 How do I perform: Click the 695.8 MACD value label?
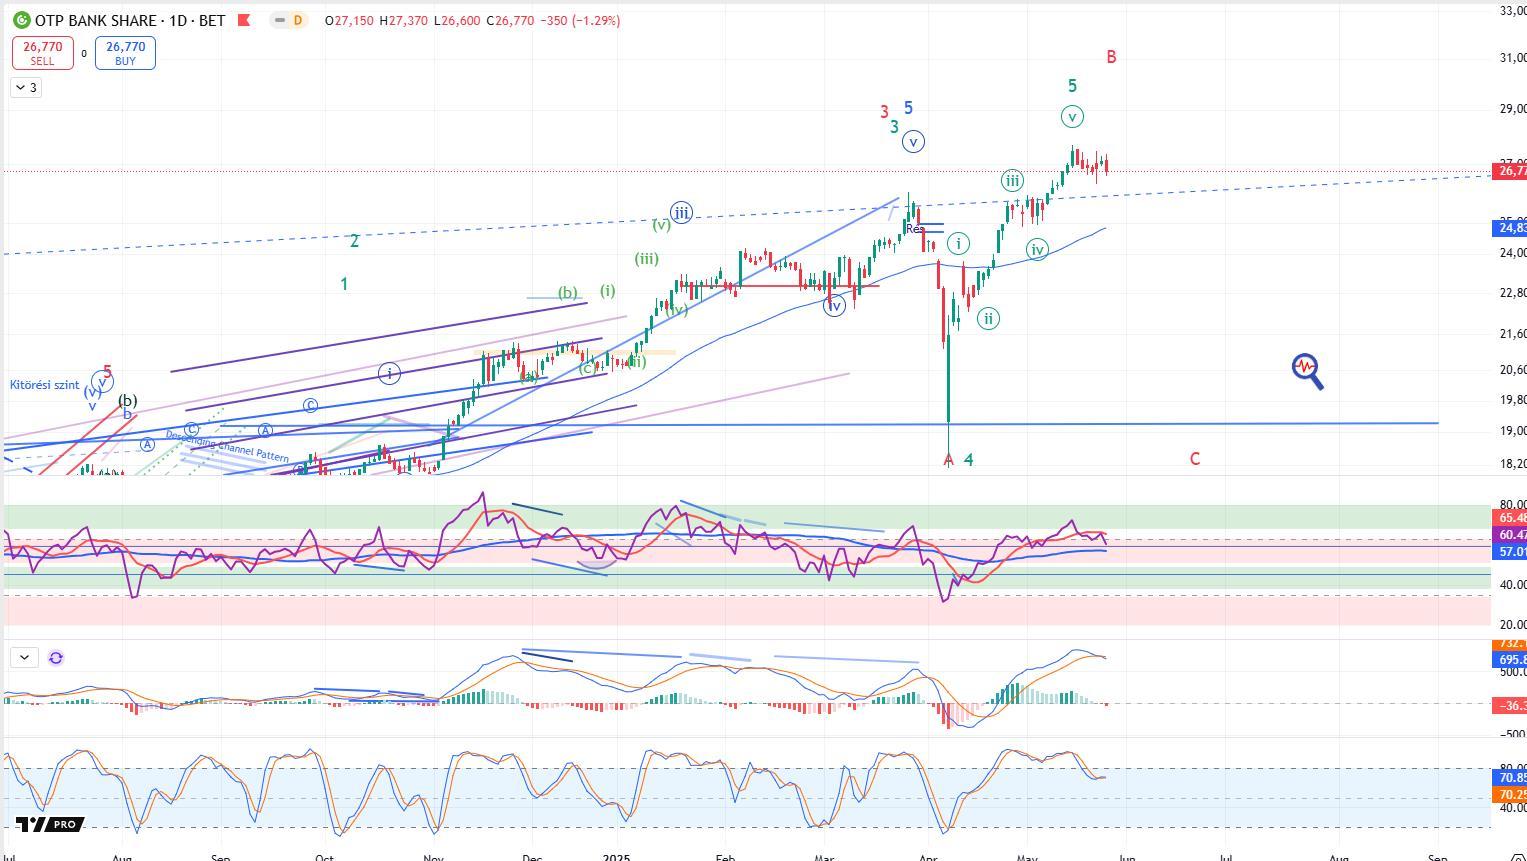[x=1509, y=660]
